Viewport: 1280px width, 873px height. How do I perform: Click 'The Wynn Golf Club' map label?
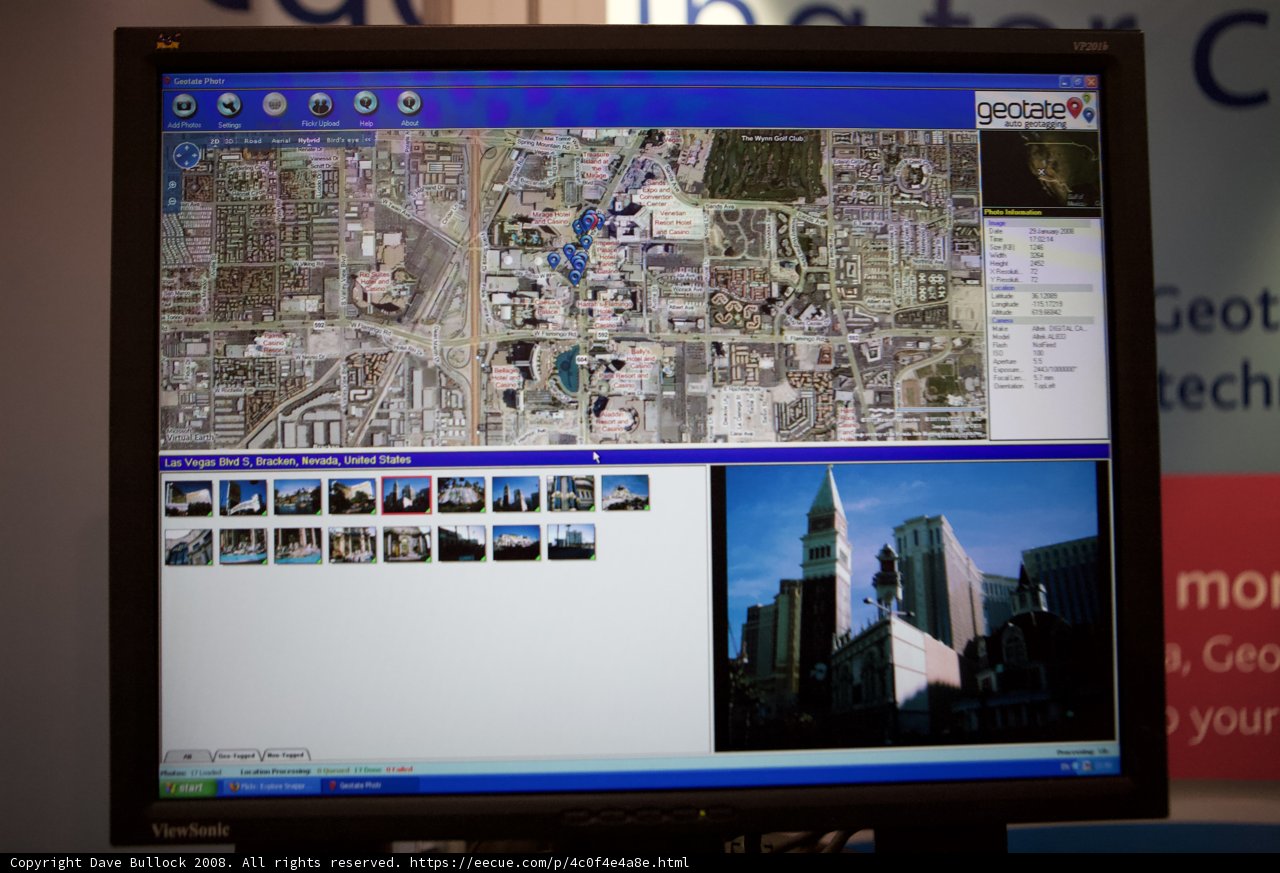[773, 138]
